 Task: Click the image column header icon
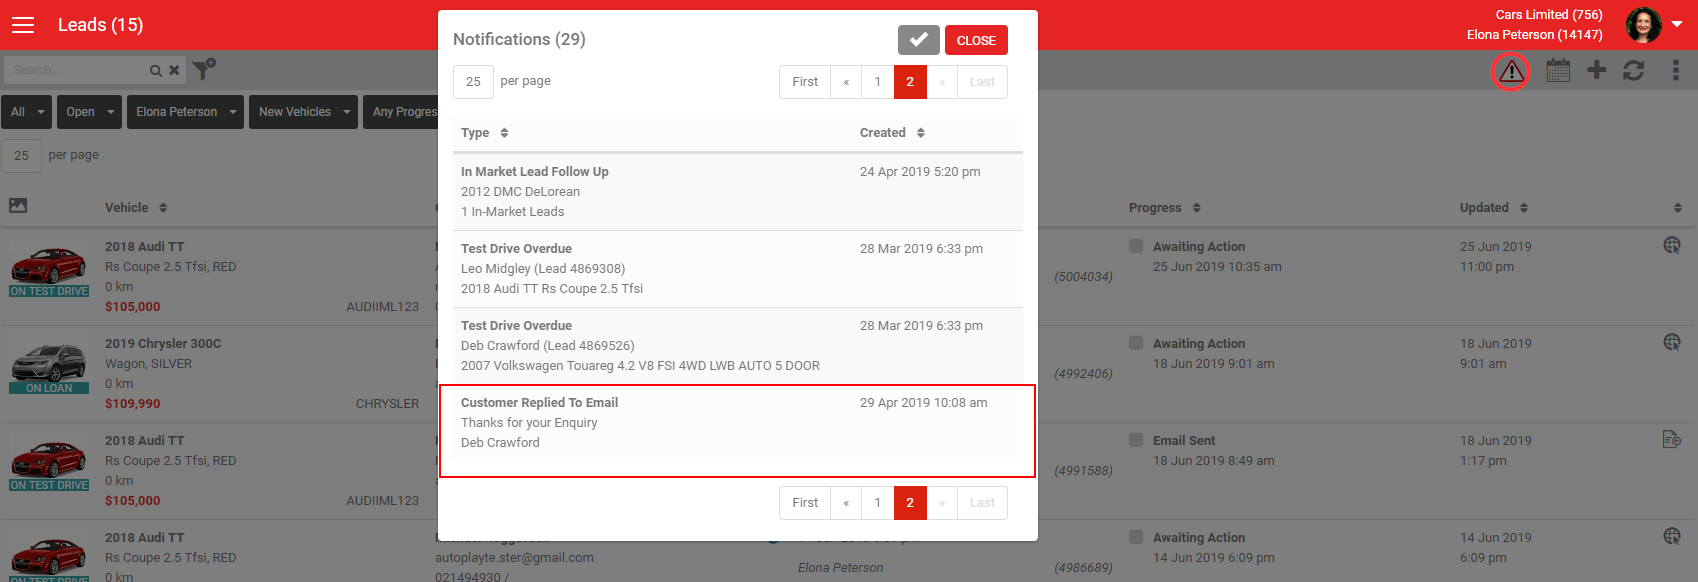pyautogui.click(x=18, y=206)
